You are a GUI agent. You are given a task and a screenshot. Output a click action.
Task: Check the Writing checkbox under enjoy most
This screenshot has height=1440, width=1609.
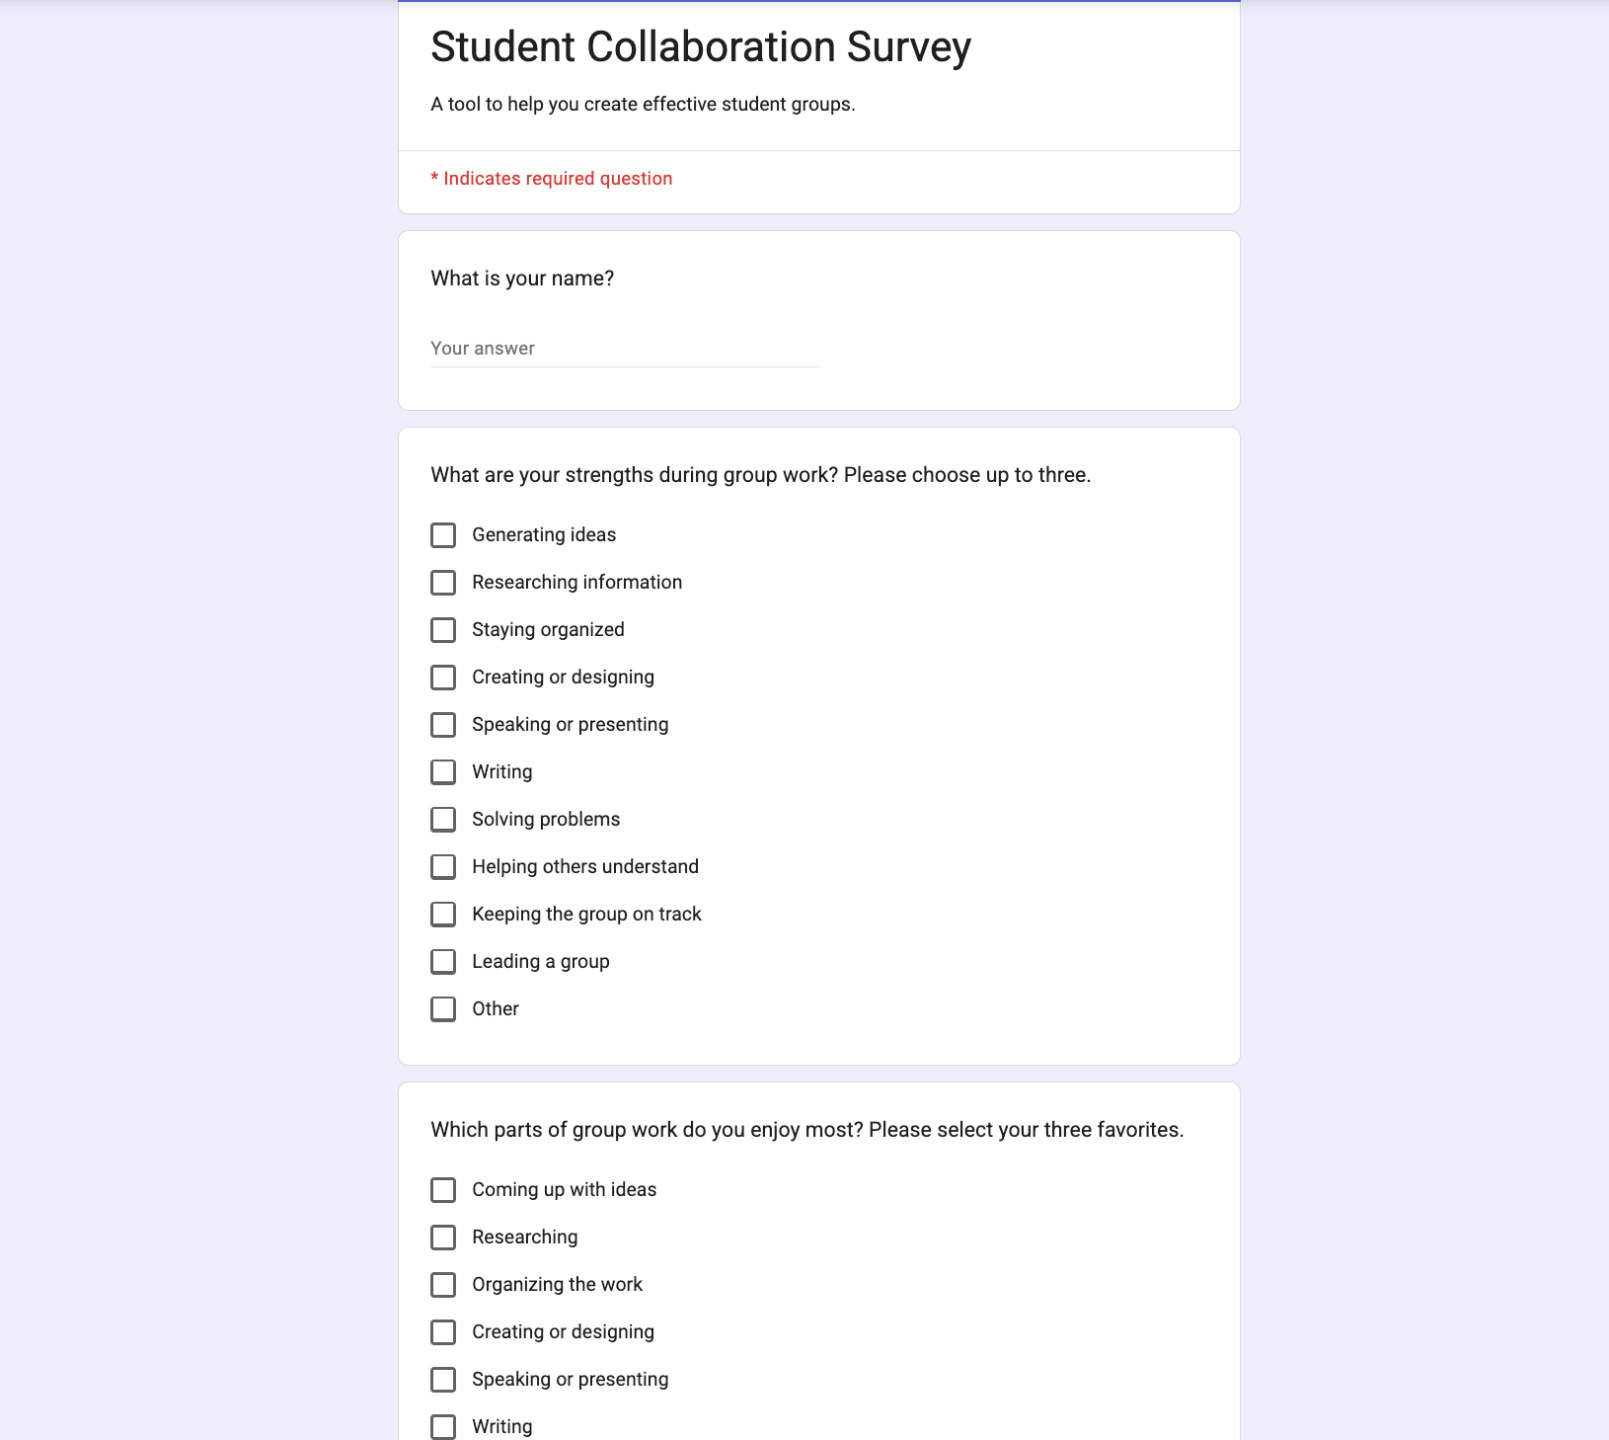pyautogui.click(x=443, y=1427)
